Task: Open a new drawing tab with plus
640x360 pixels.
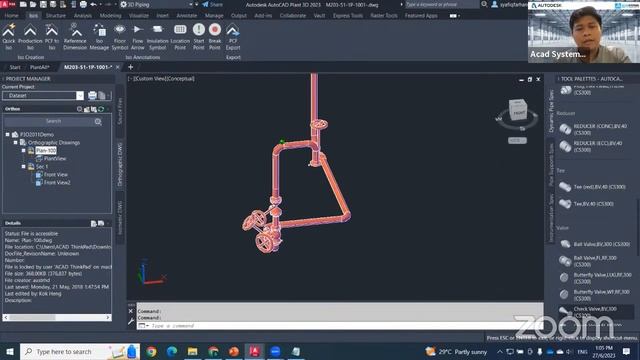Action: 131,67
